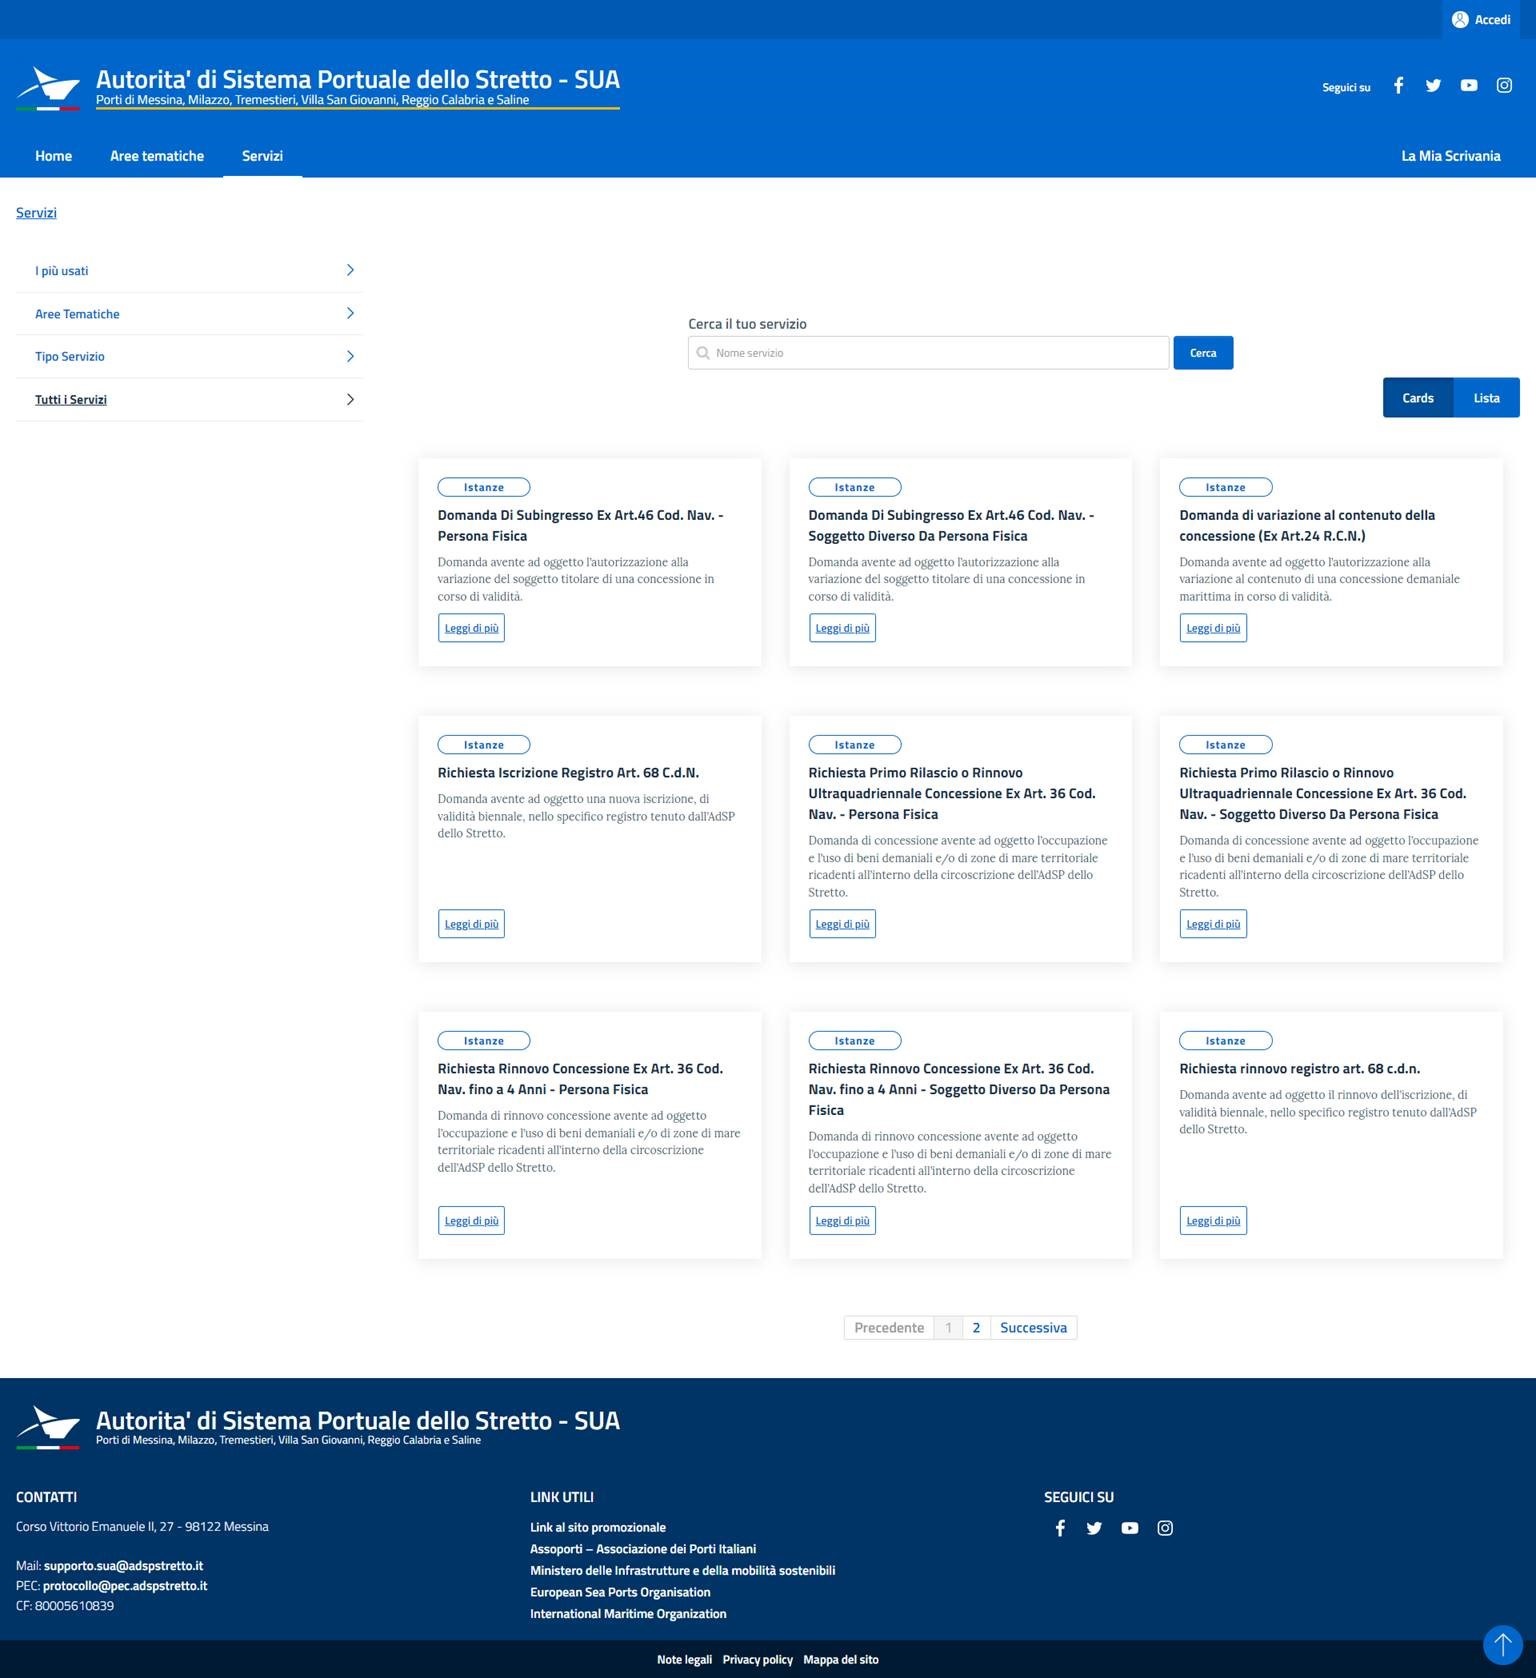Open the 'Aree tematiche' navigation menu item
Image resolution: width=1536 pixels, height=1678 pixels.
tap(157, 156)
